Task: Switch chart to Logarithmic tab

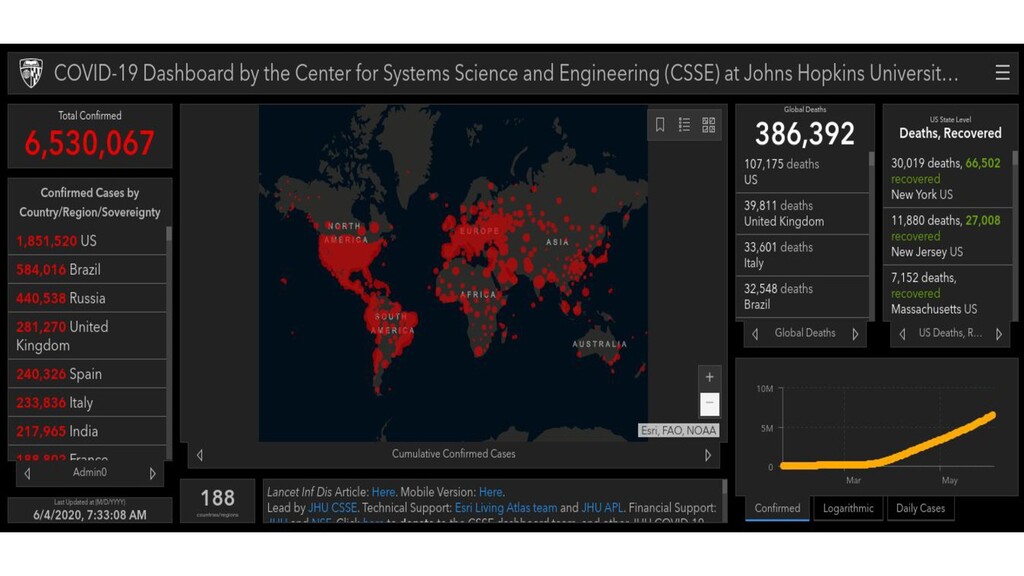Action: (x=848, y=508)
